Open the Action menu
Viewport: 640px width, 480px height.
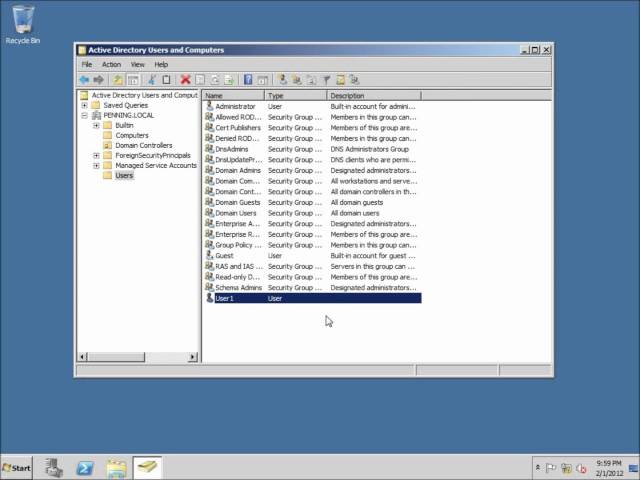(x=111, y=64)
